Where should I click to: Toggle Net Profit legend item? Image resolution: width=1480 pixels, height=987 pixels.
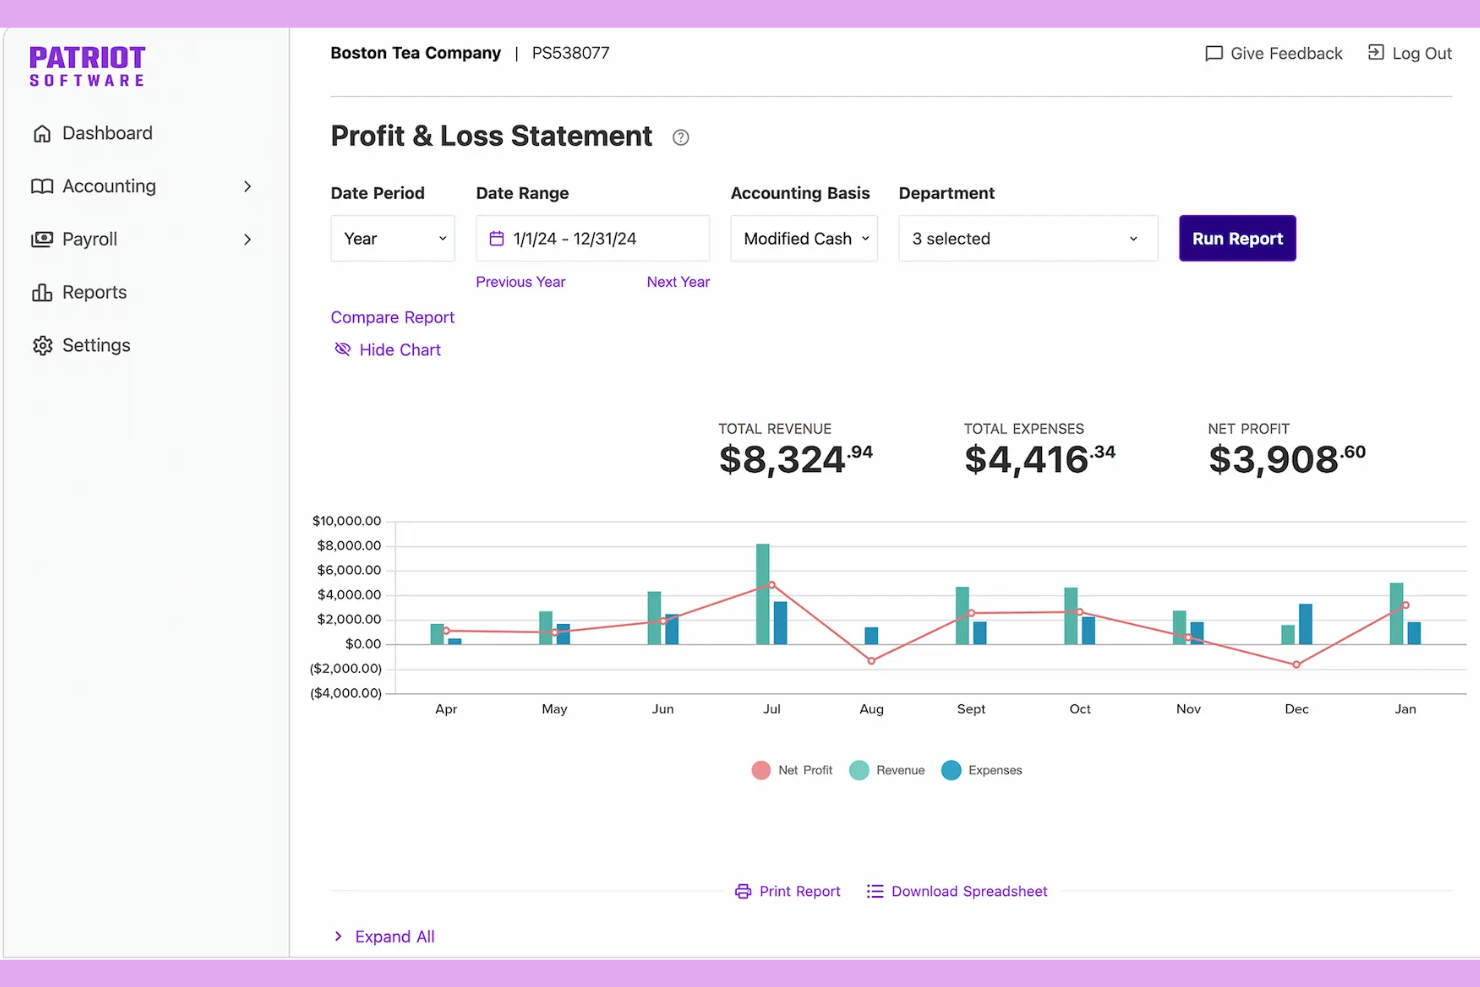click(x=791, y=770)
